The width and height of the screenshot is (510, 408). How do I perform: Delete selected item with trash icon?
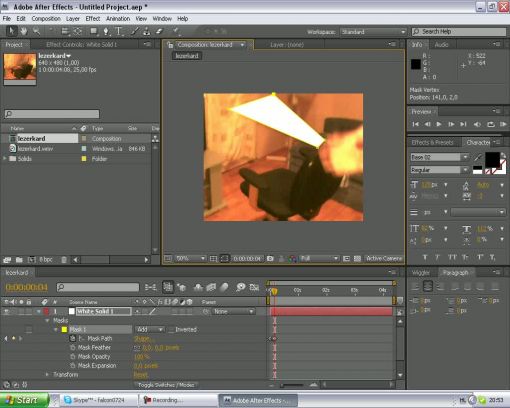pyautogui.click(x=64, y=260)
